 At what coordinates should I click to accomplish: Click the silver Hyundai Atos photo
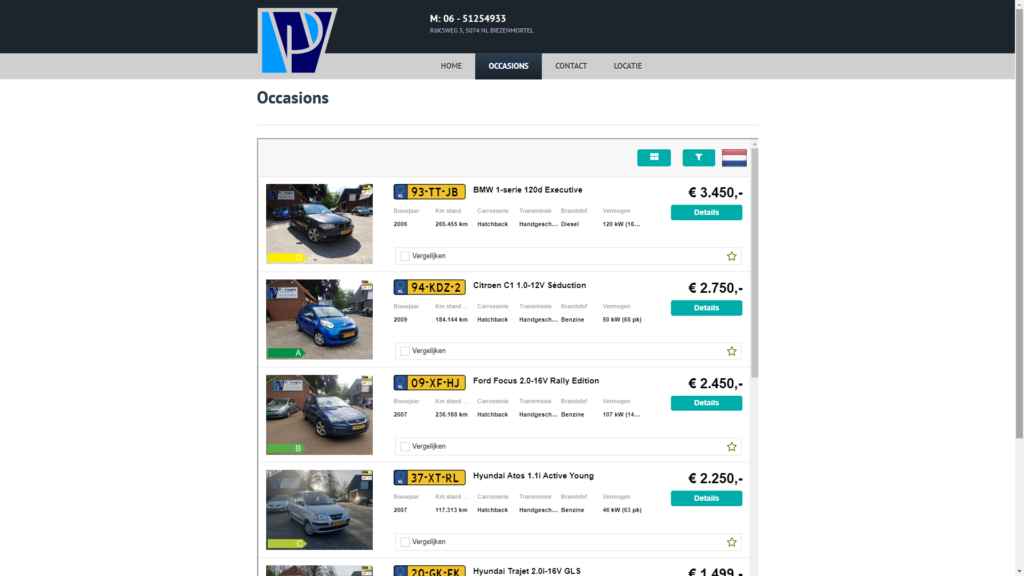[x=319, y=509]
